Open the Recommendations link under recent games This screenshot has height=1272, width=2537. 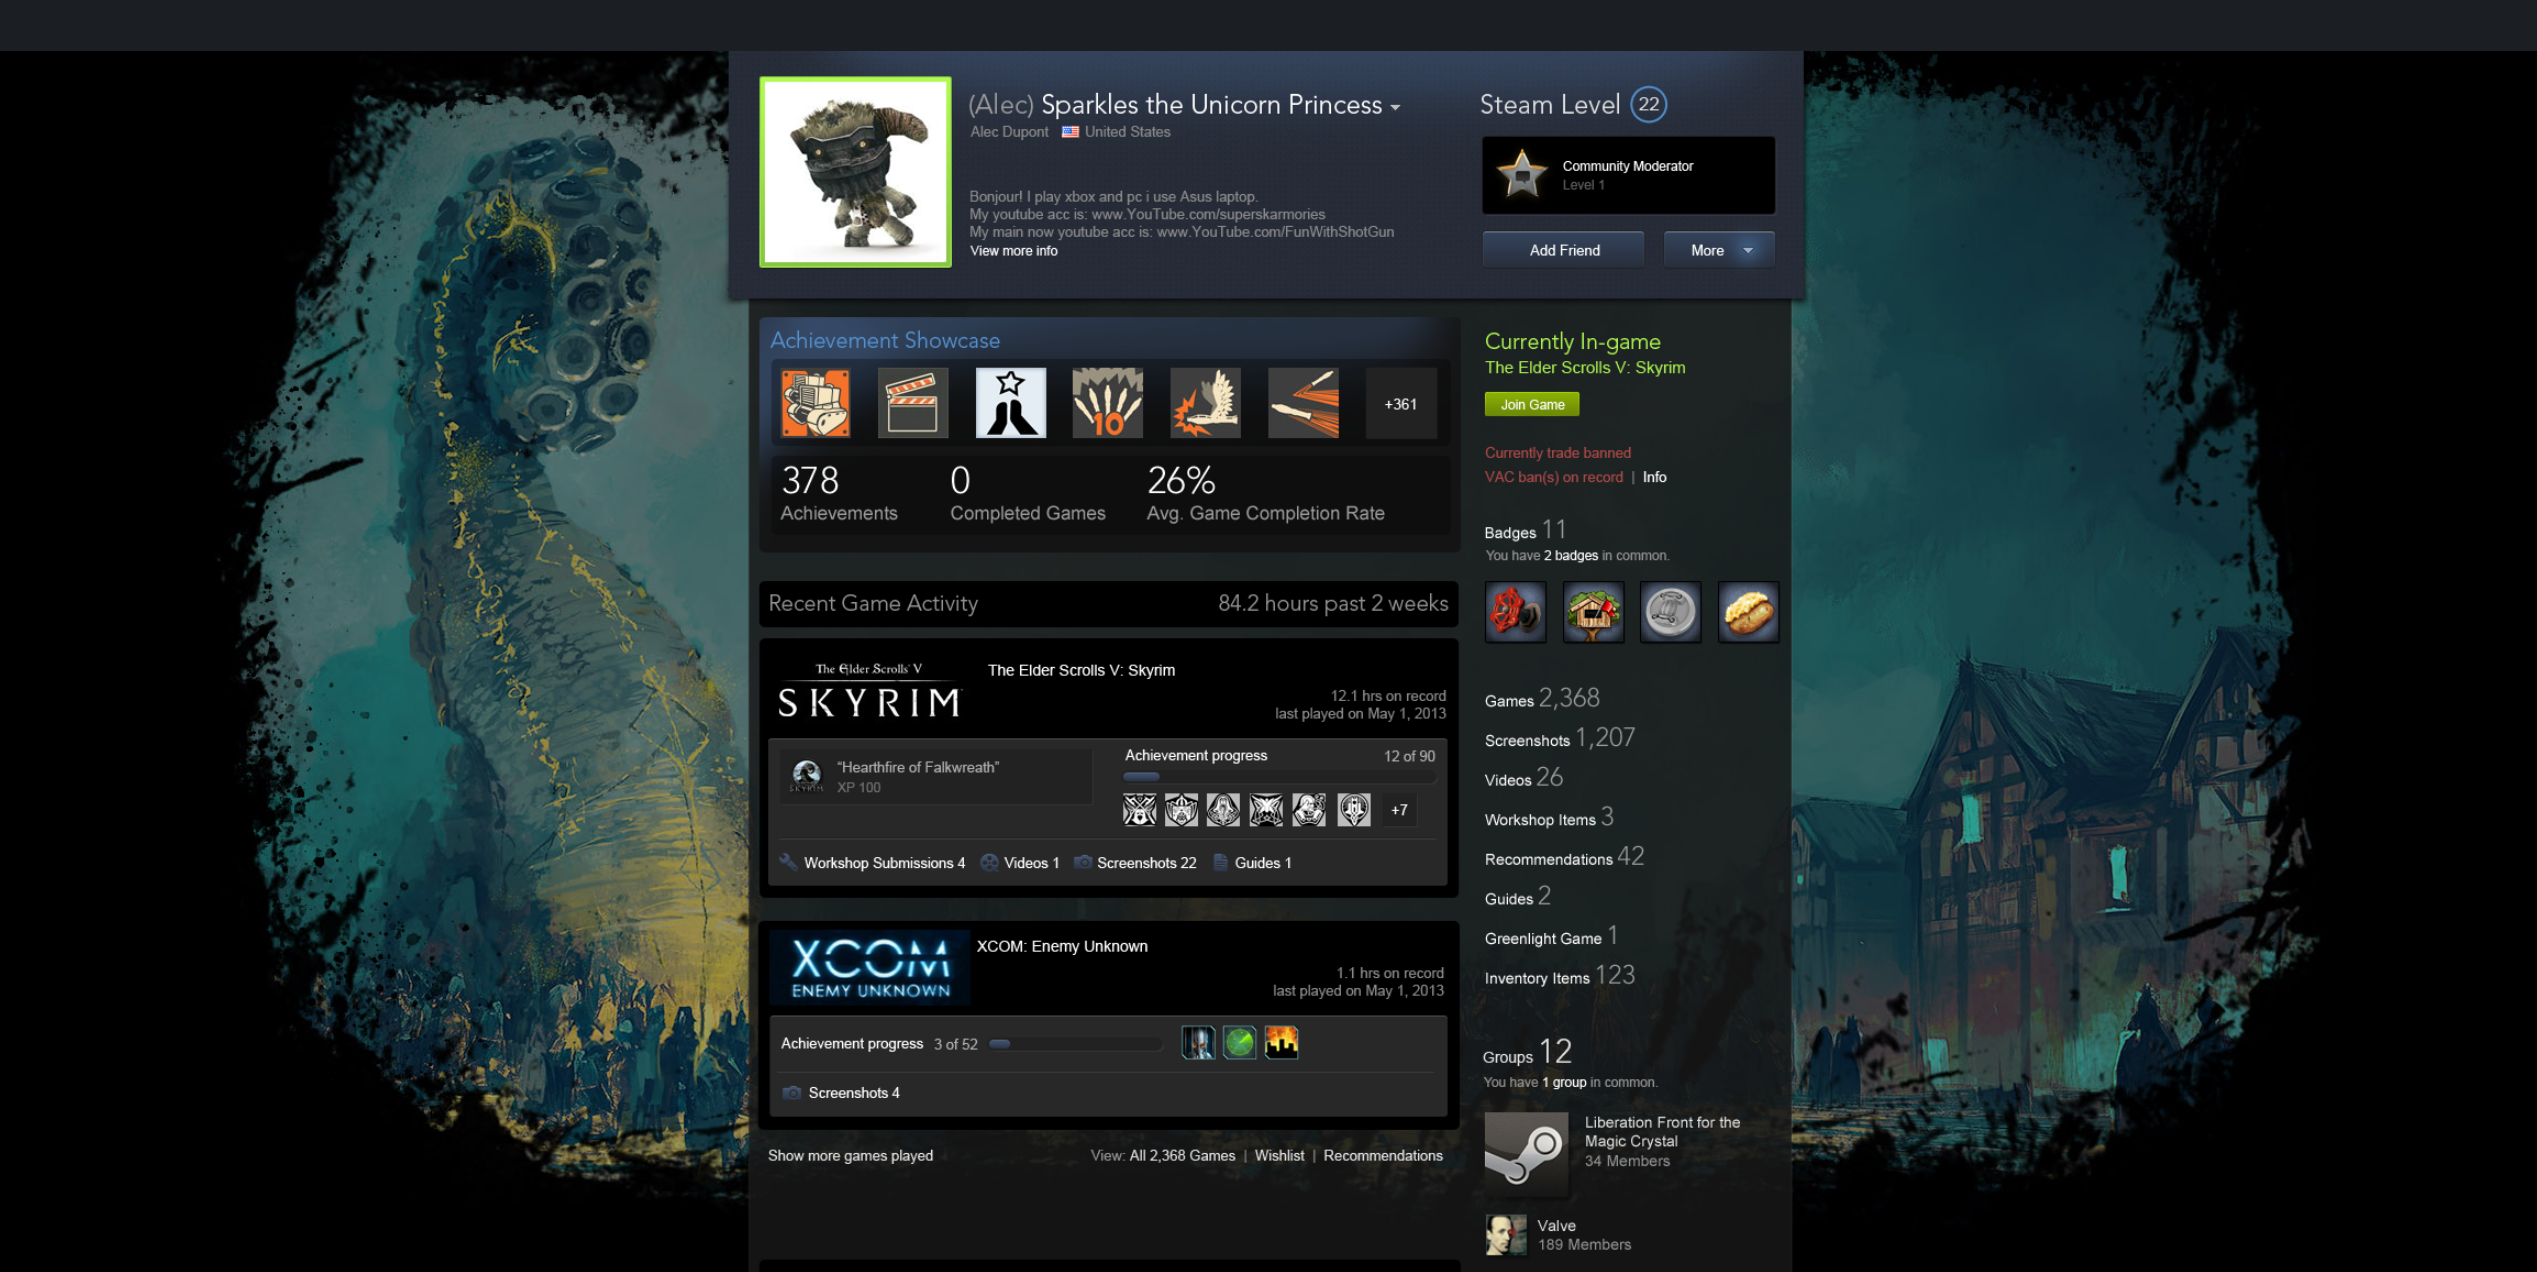pyautogui.click(x=1383, y=1155)
